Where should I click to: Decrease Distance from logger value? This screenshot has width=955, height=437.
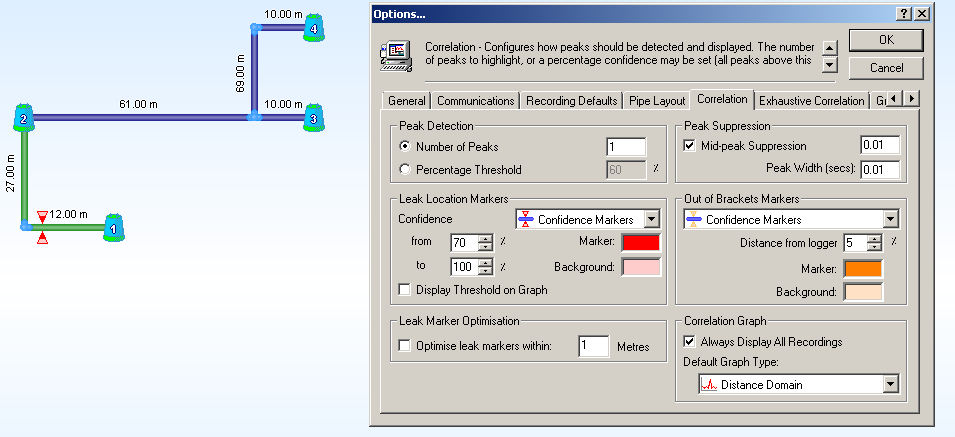click(x=875, y=248)
